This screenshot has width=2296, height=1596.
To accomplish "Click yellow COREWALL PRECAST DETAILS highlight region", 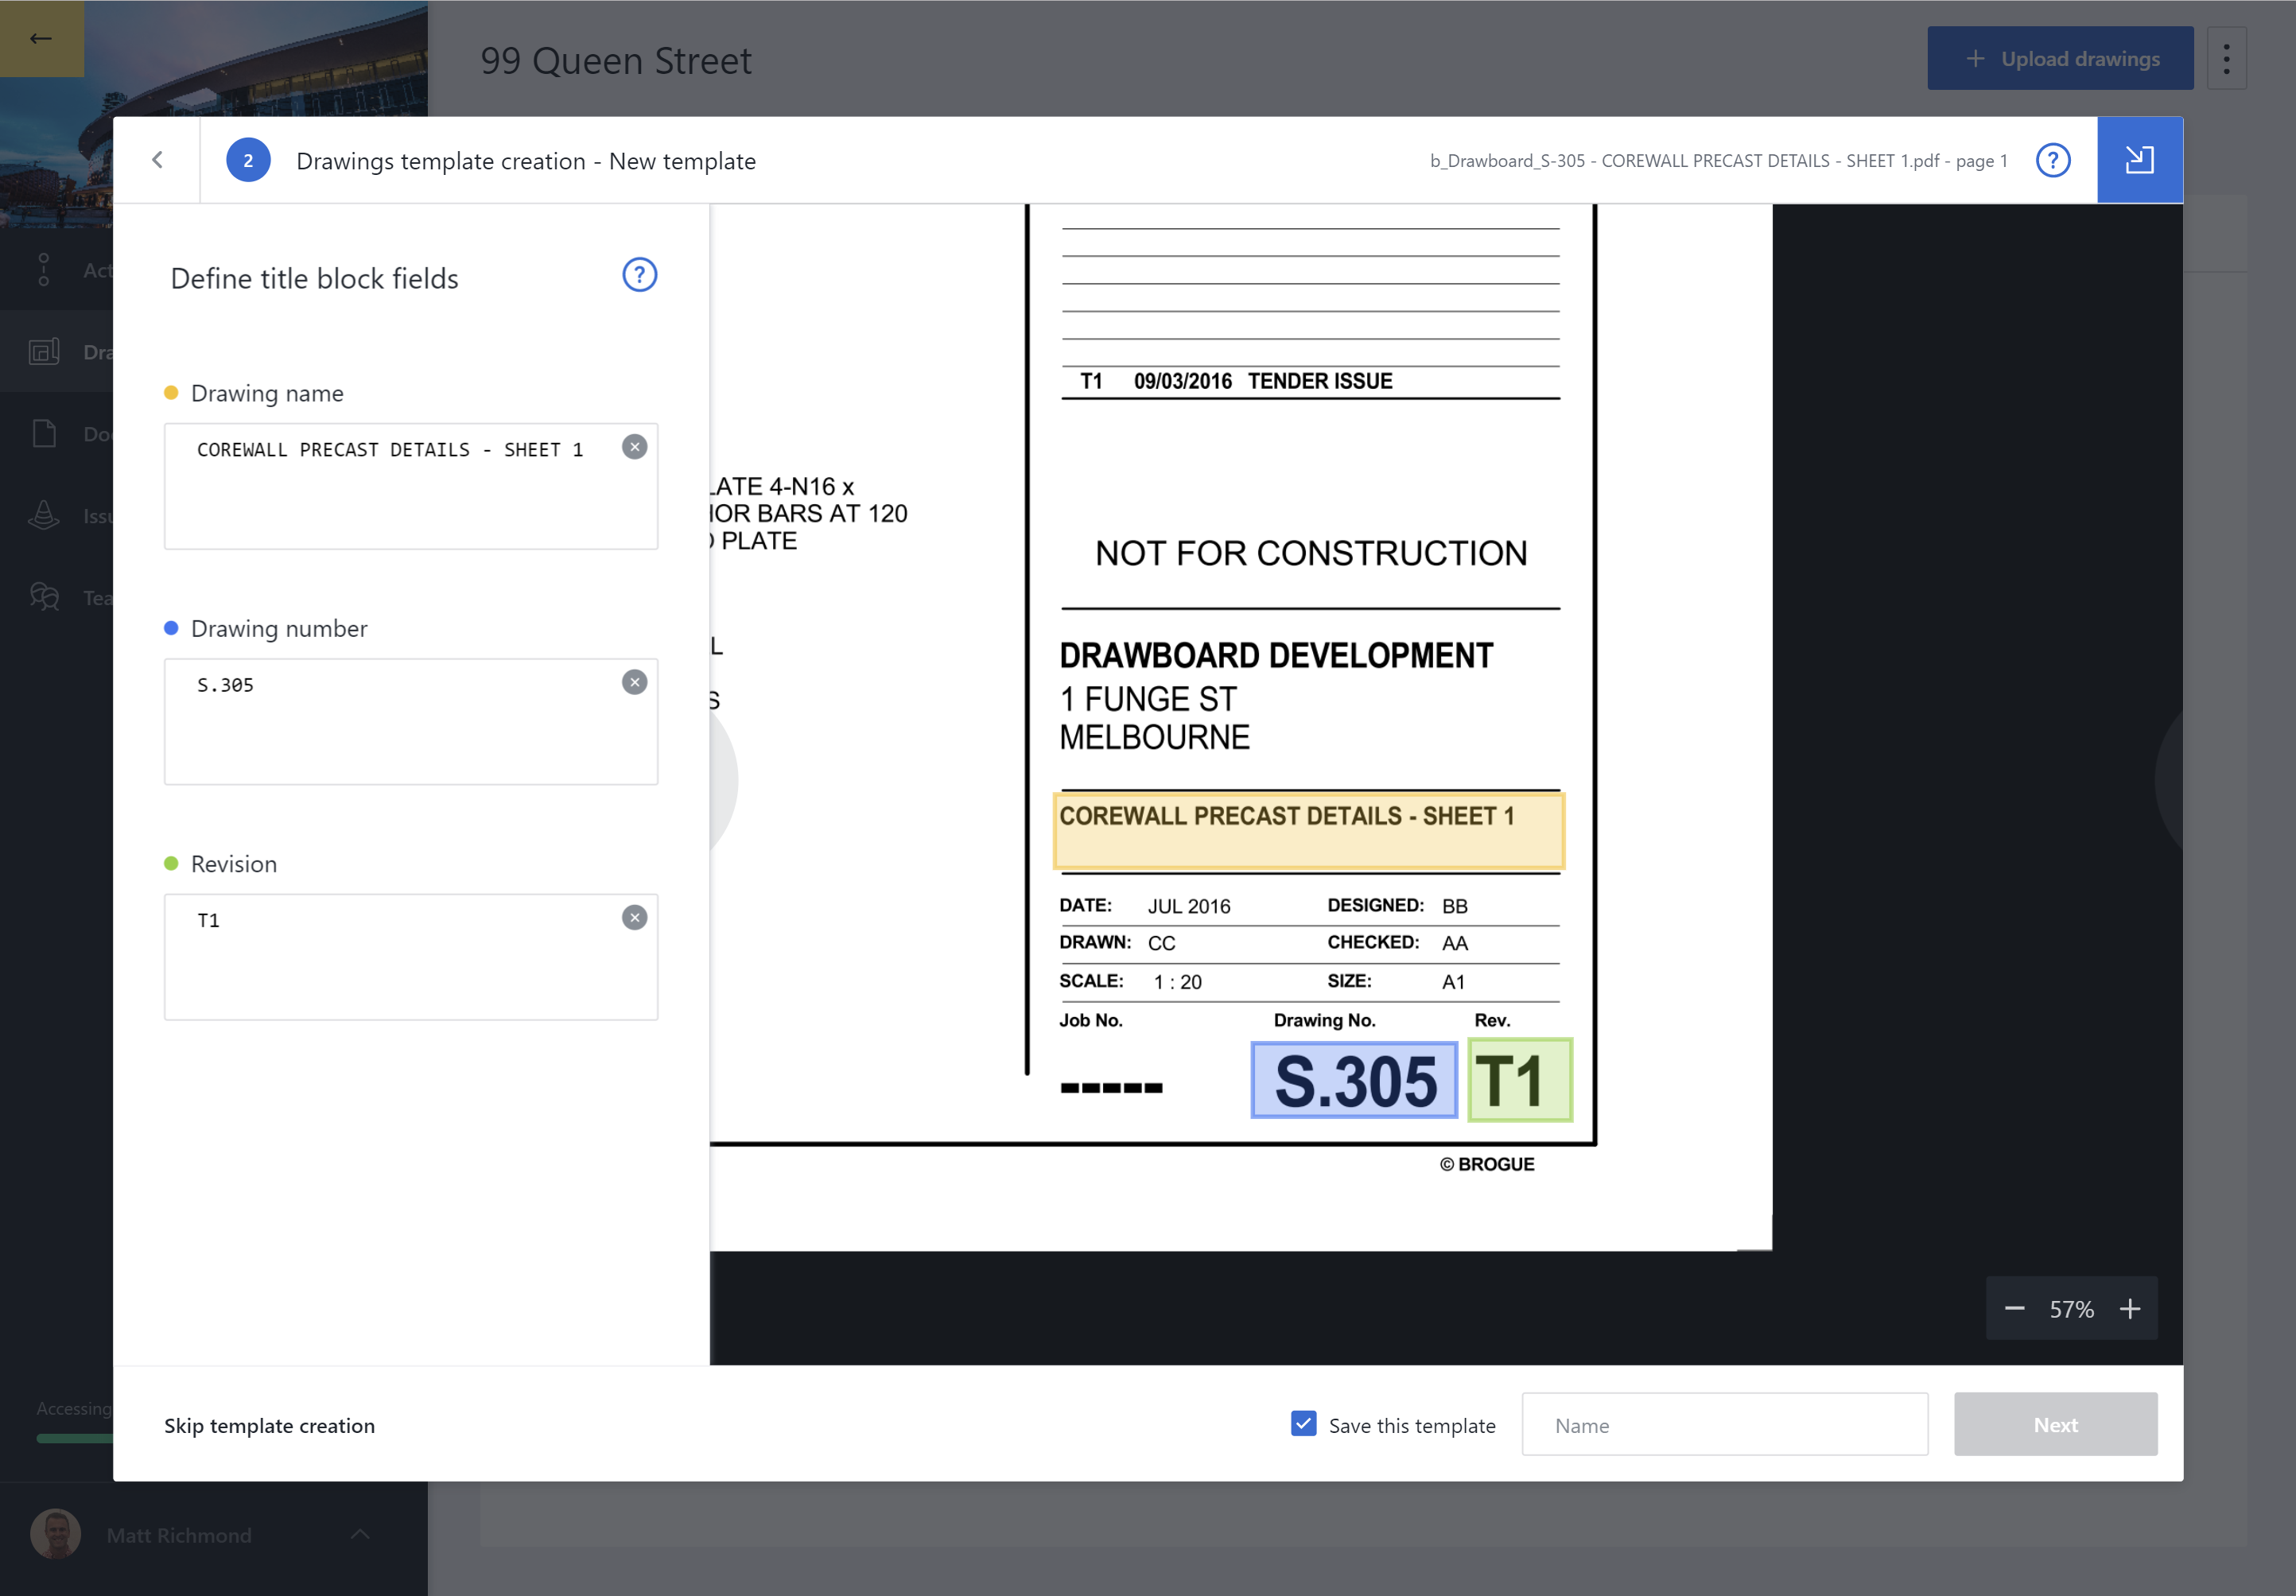I will 1308,831.
